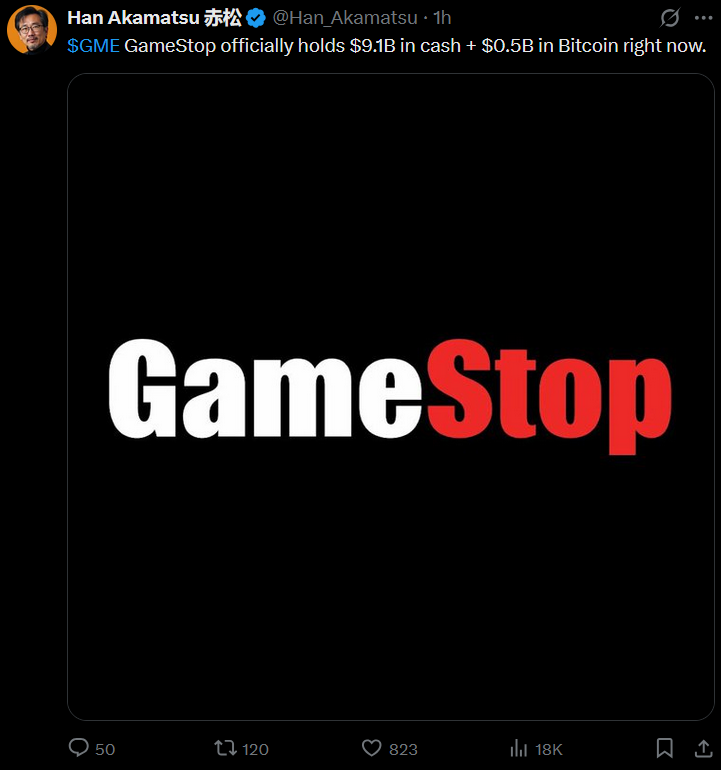This screenshot has height=770, width=721.
Task: Click the blue verified badge
Action: (x=255, y=19)
